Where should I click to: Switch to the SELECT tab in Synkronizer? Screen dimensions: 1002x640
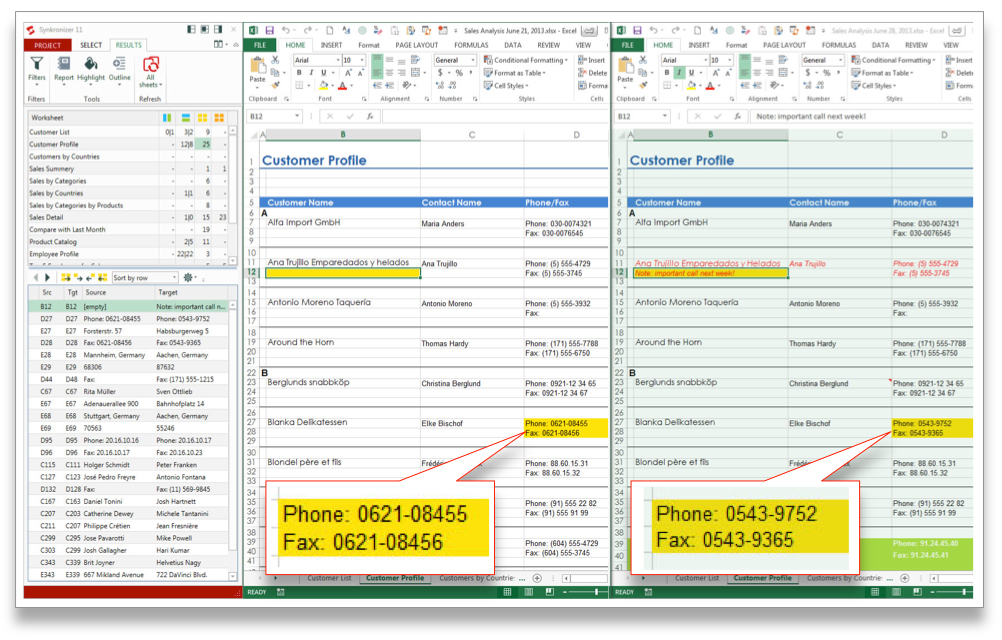(91, 45)
